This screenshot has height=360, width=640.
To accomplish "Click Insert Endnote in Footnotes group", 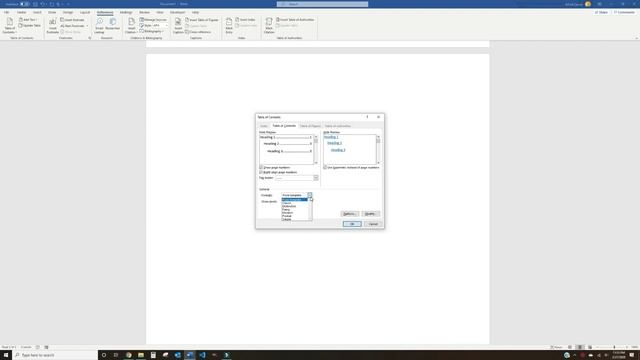I will [x=72, y=20].
